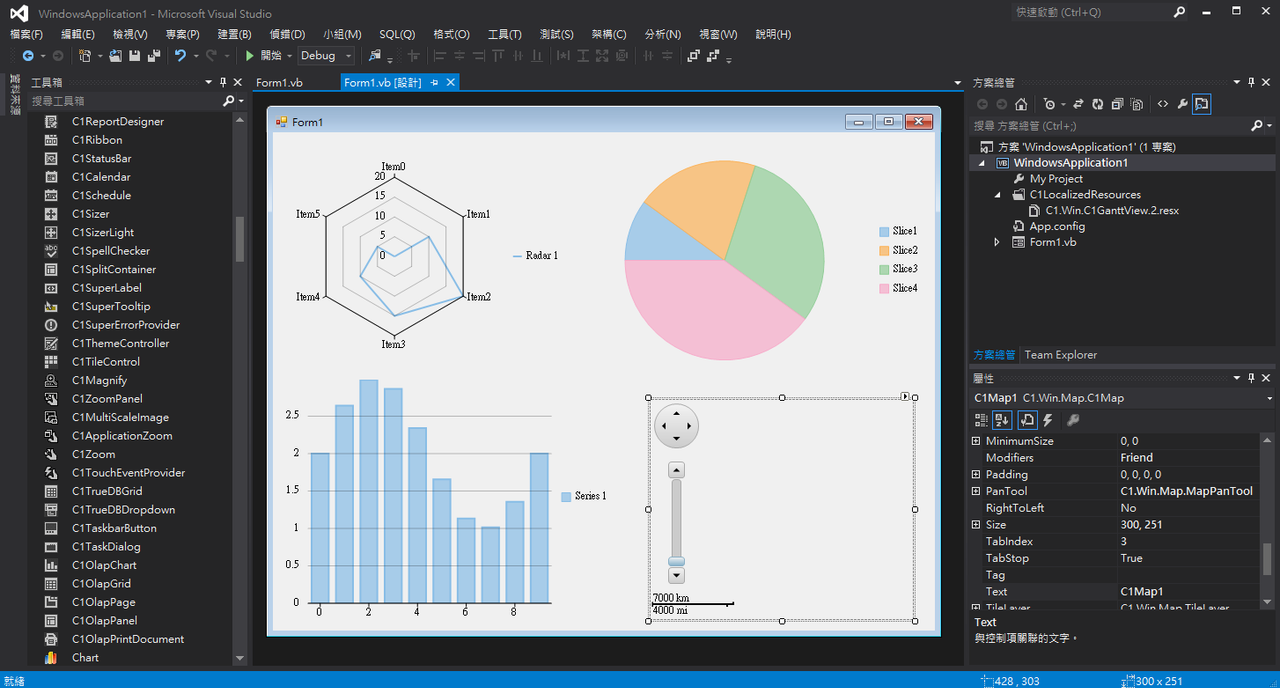Click the Bring to Front layout icon
Viewport: 1280px width, 688px height.
coord(693,56)
